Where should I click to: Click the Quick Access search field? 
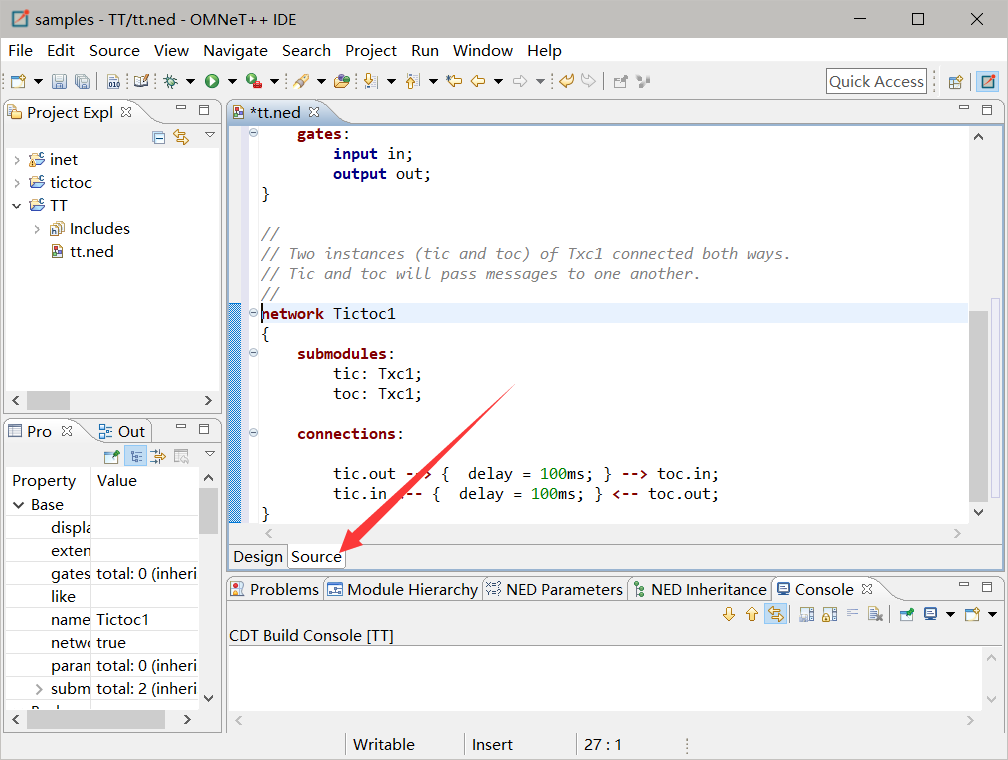click(876, 82)
